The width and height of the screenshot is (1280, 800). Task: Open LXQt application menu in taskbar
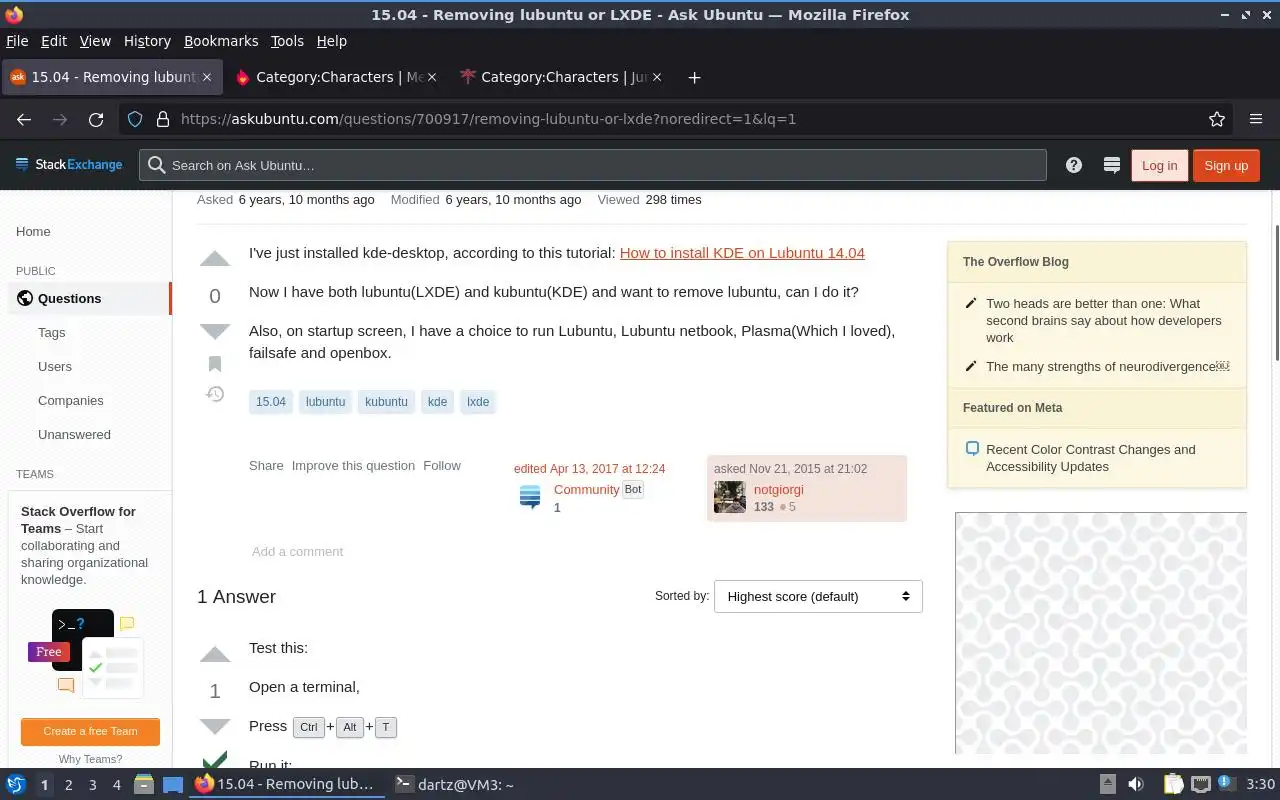pyautogui.click(x=15, y=785)
